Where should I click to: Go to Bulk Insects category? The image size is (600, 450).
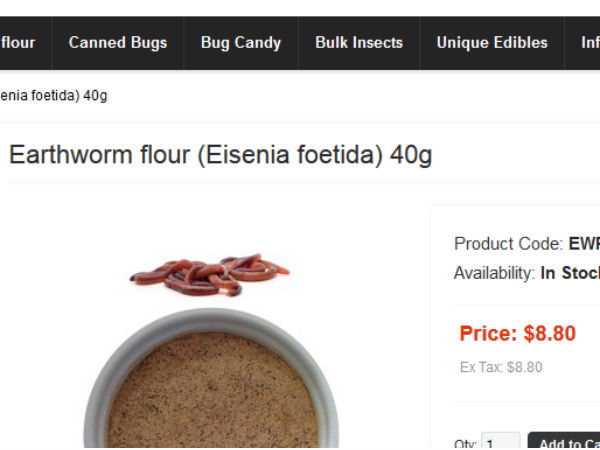(359, 43)
